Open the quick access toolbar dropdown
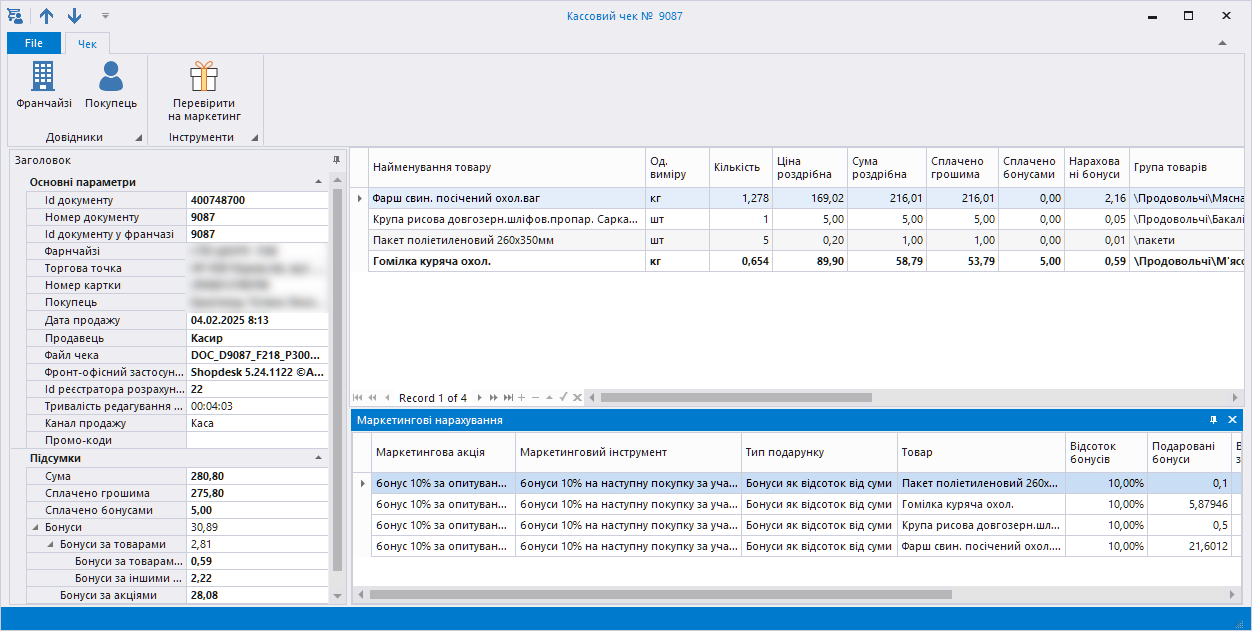Image resolution: width=1252 pixels, height=631 pixels. pos(105,16)
